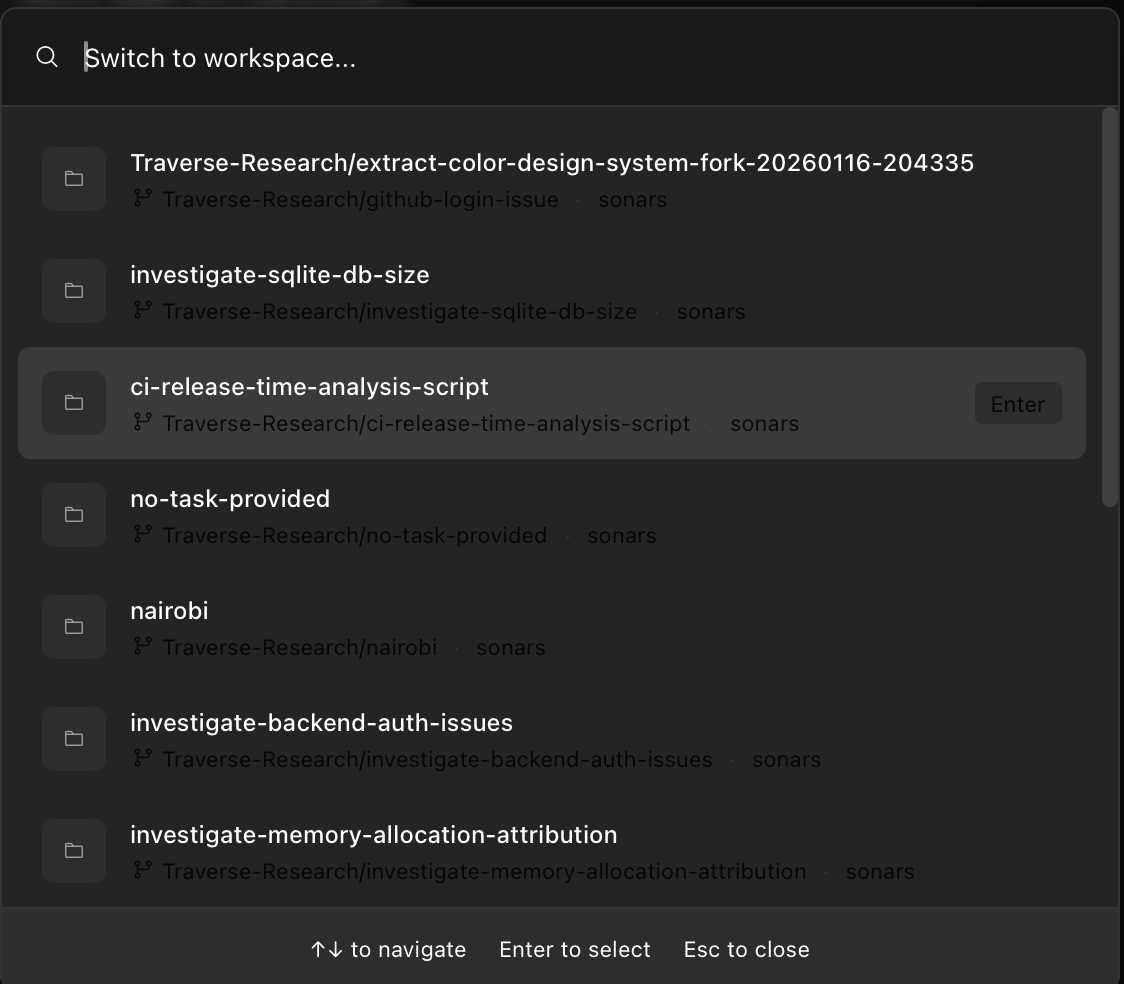Select the nairobi workspace entry
The width and height of the screenshot is (1124, 984).
point(400,625)
